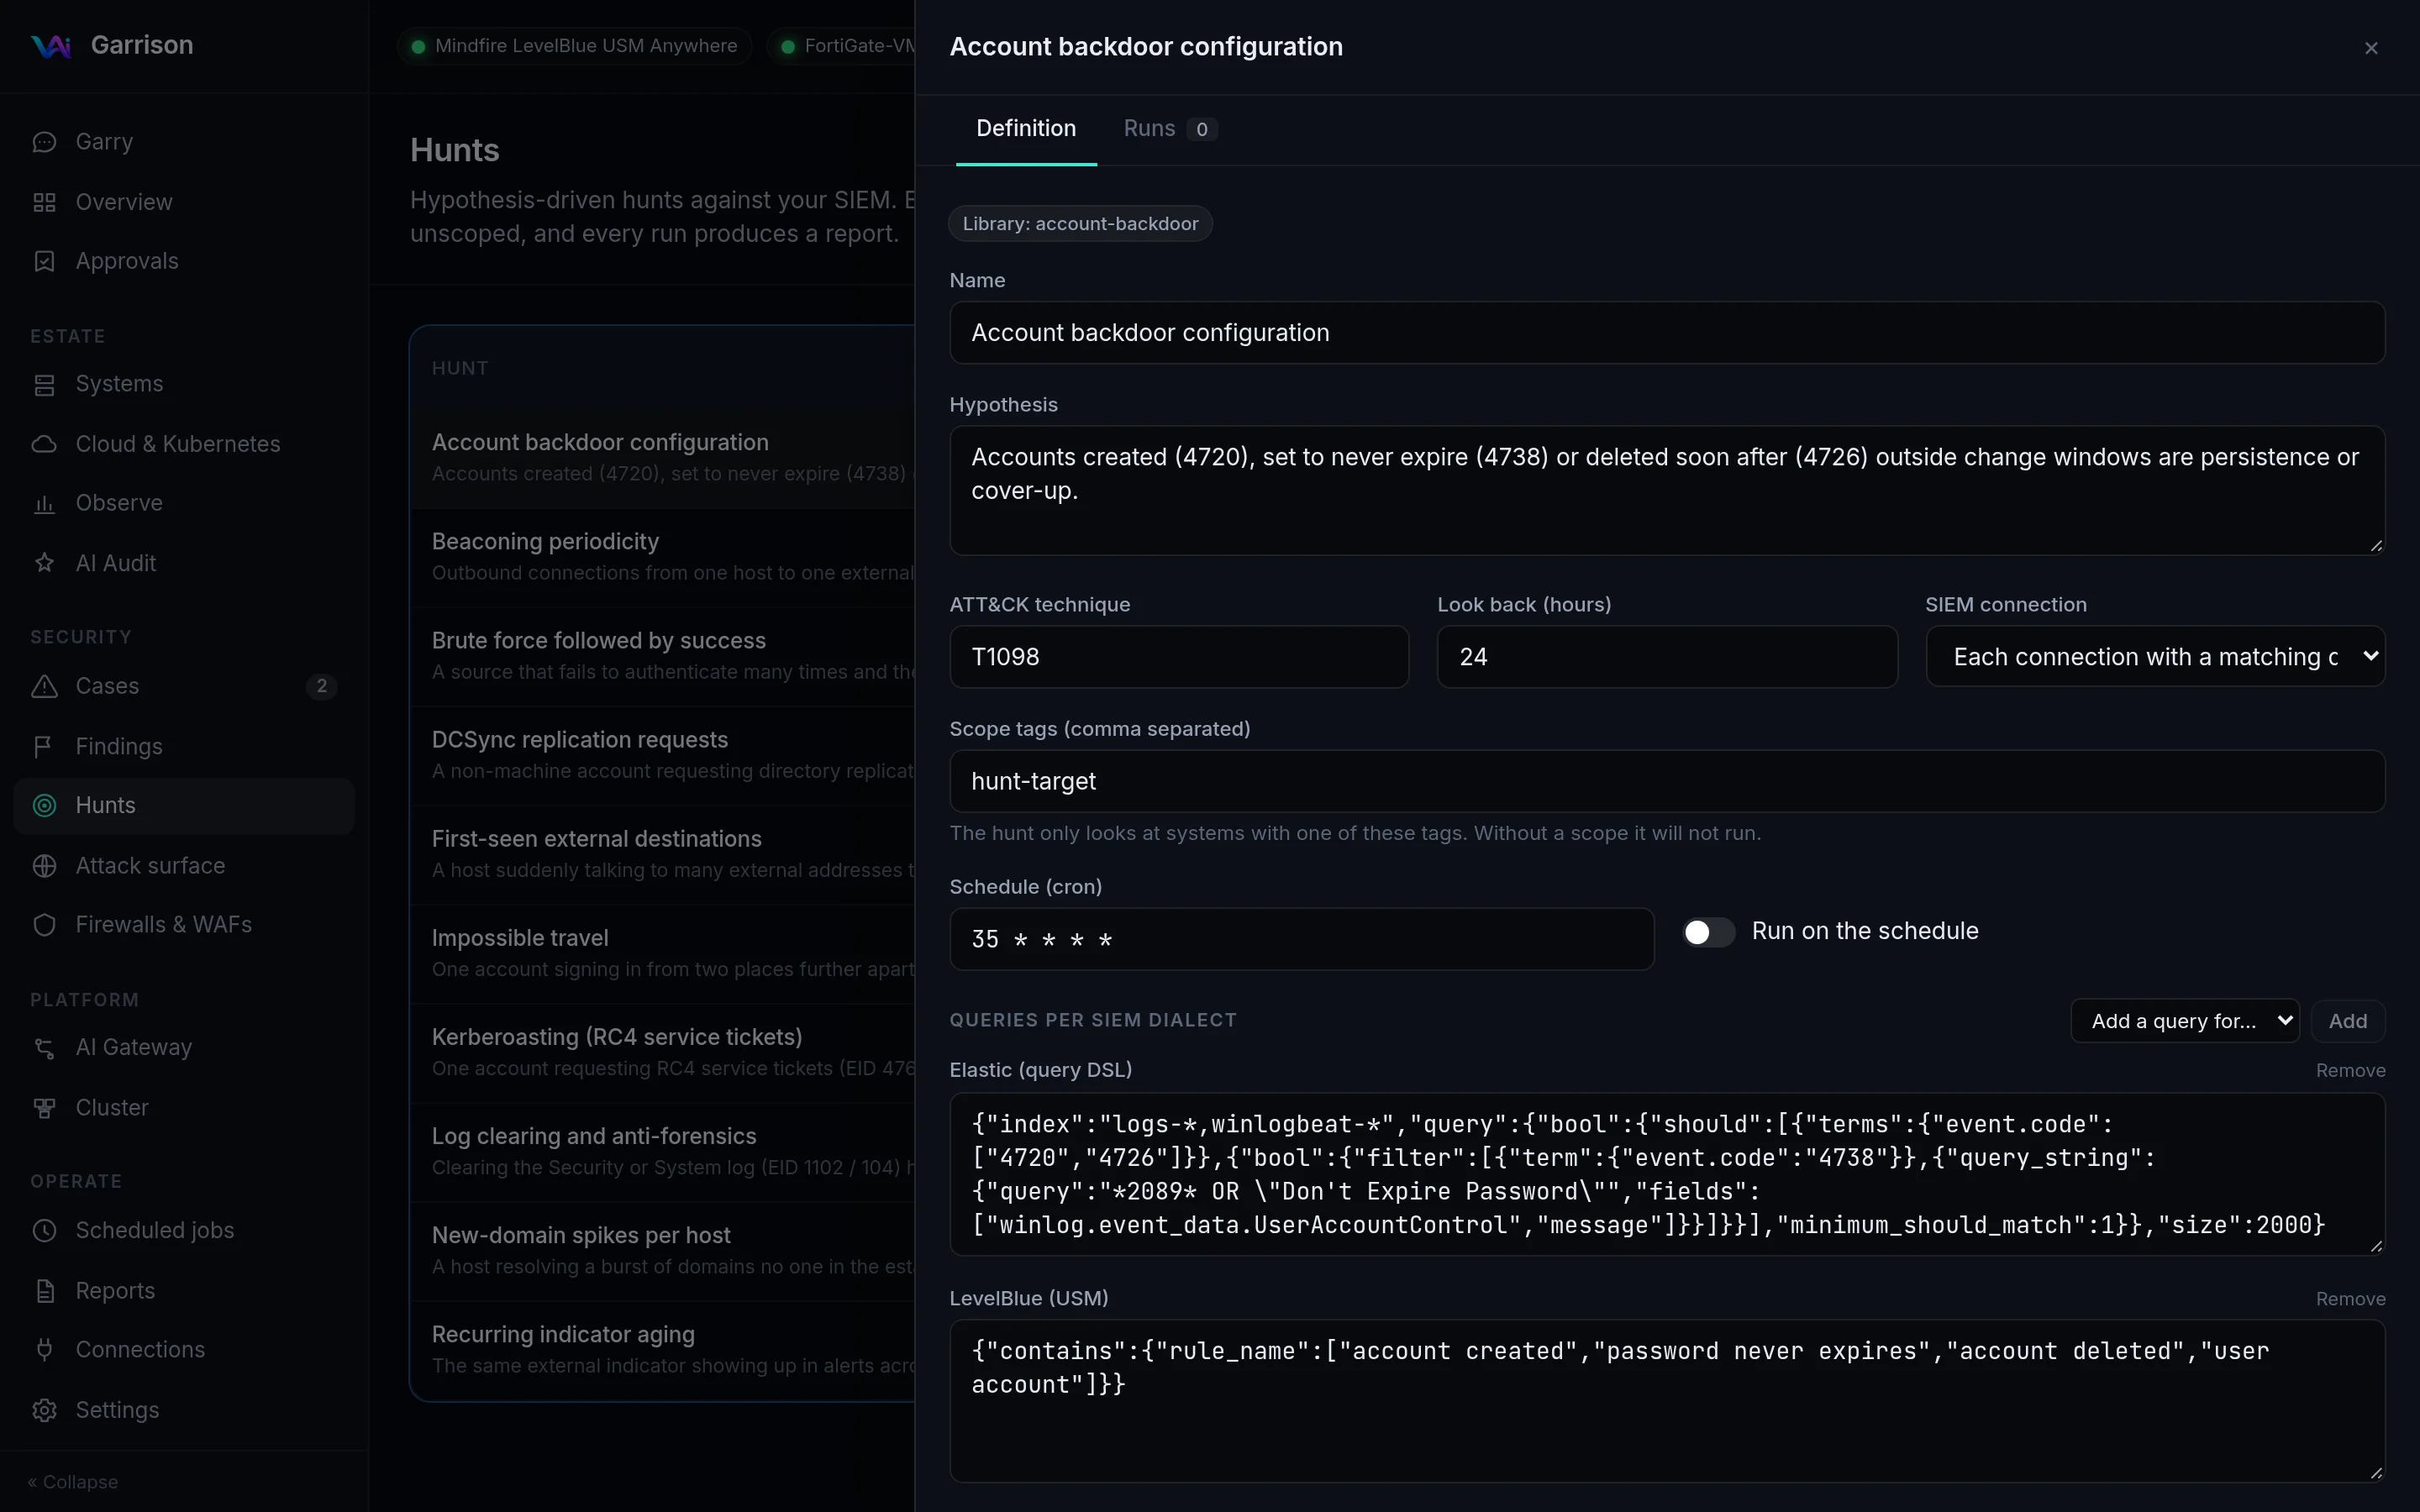Click the Elastic query DSL text area
The width and height of the screenshot is (2420, 1512).
click(1667, 1175)
